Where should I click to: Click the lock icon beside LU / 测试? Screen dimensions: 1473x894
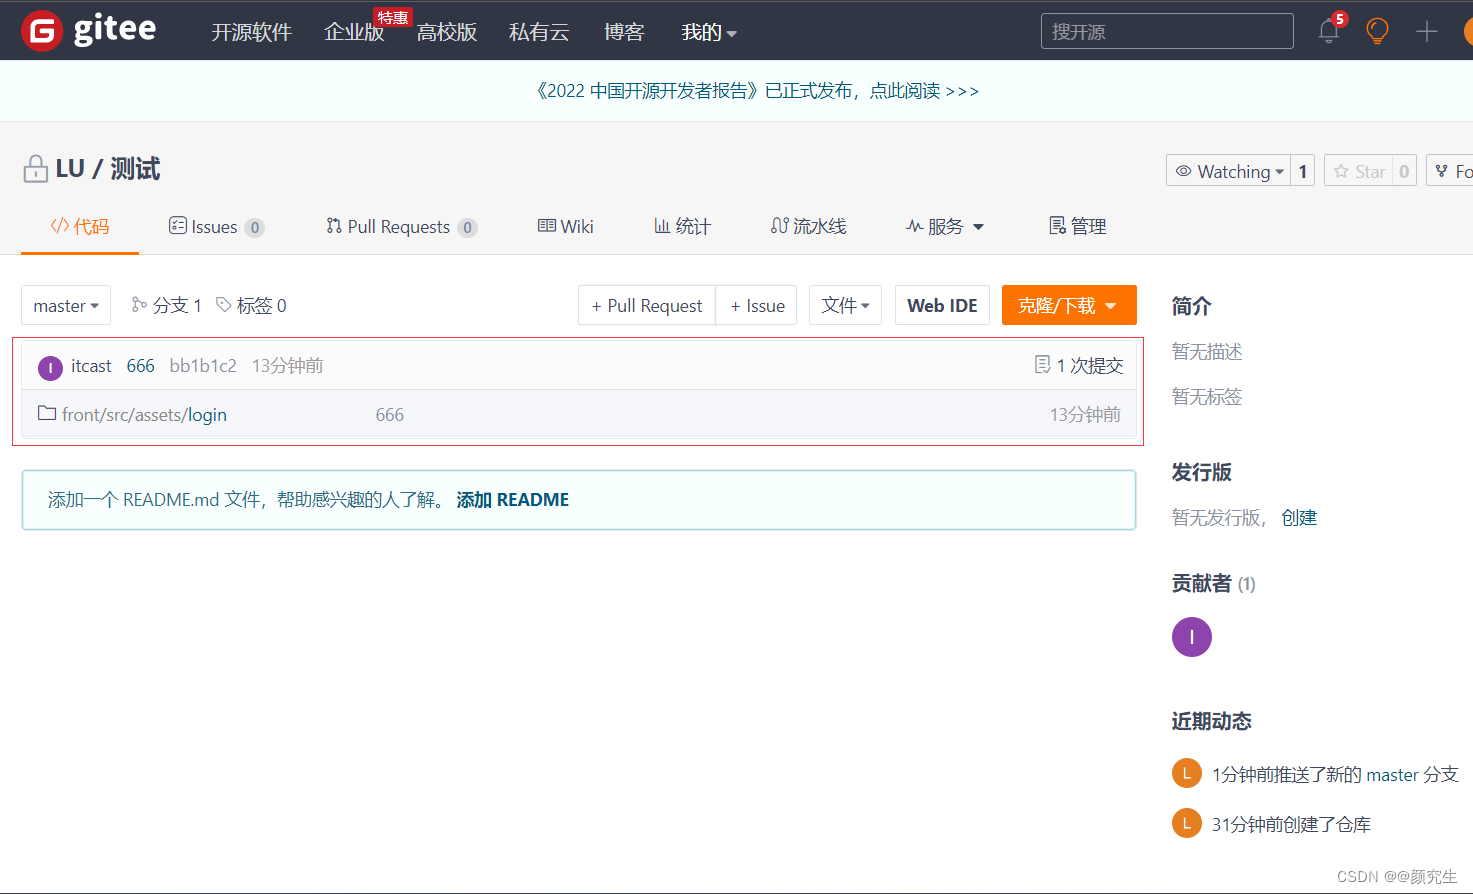pos(35,168)
